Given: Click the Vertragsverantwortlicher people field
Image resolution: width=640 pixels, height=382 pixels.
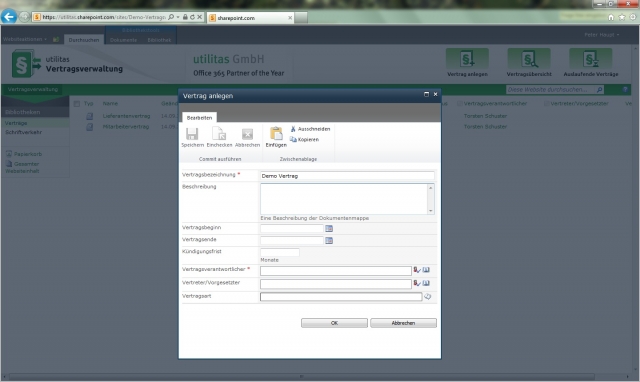Looking at the screenshot, I should 336,271.
